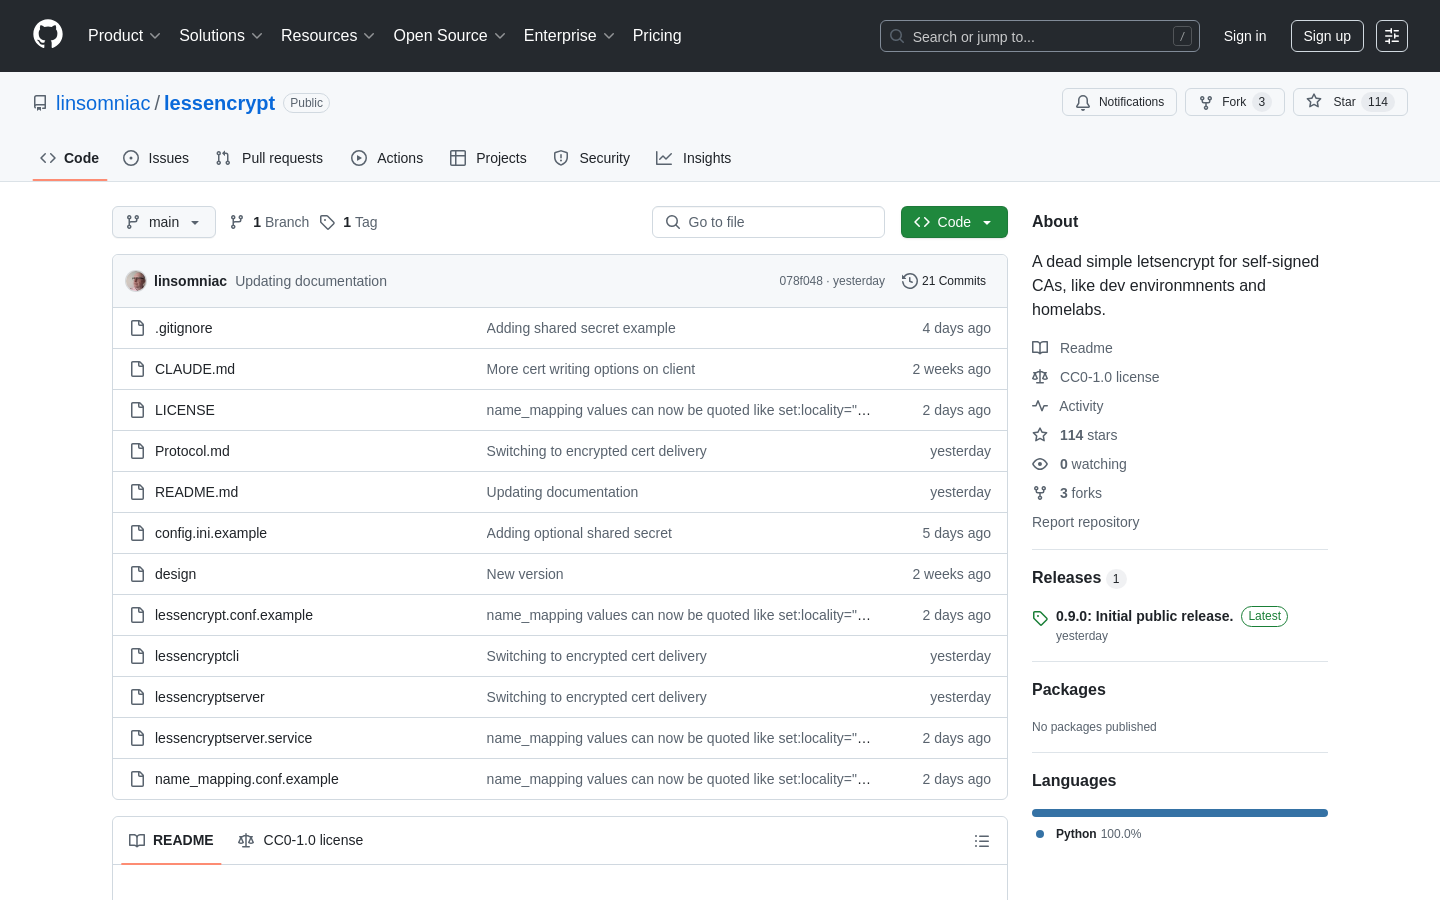Switch to the Issues tab
This screenshot has height=900, width=1440.
coord(156,158)
